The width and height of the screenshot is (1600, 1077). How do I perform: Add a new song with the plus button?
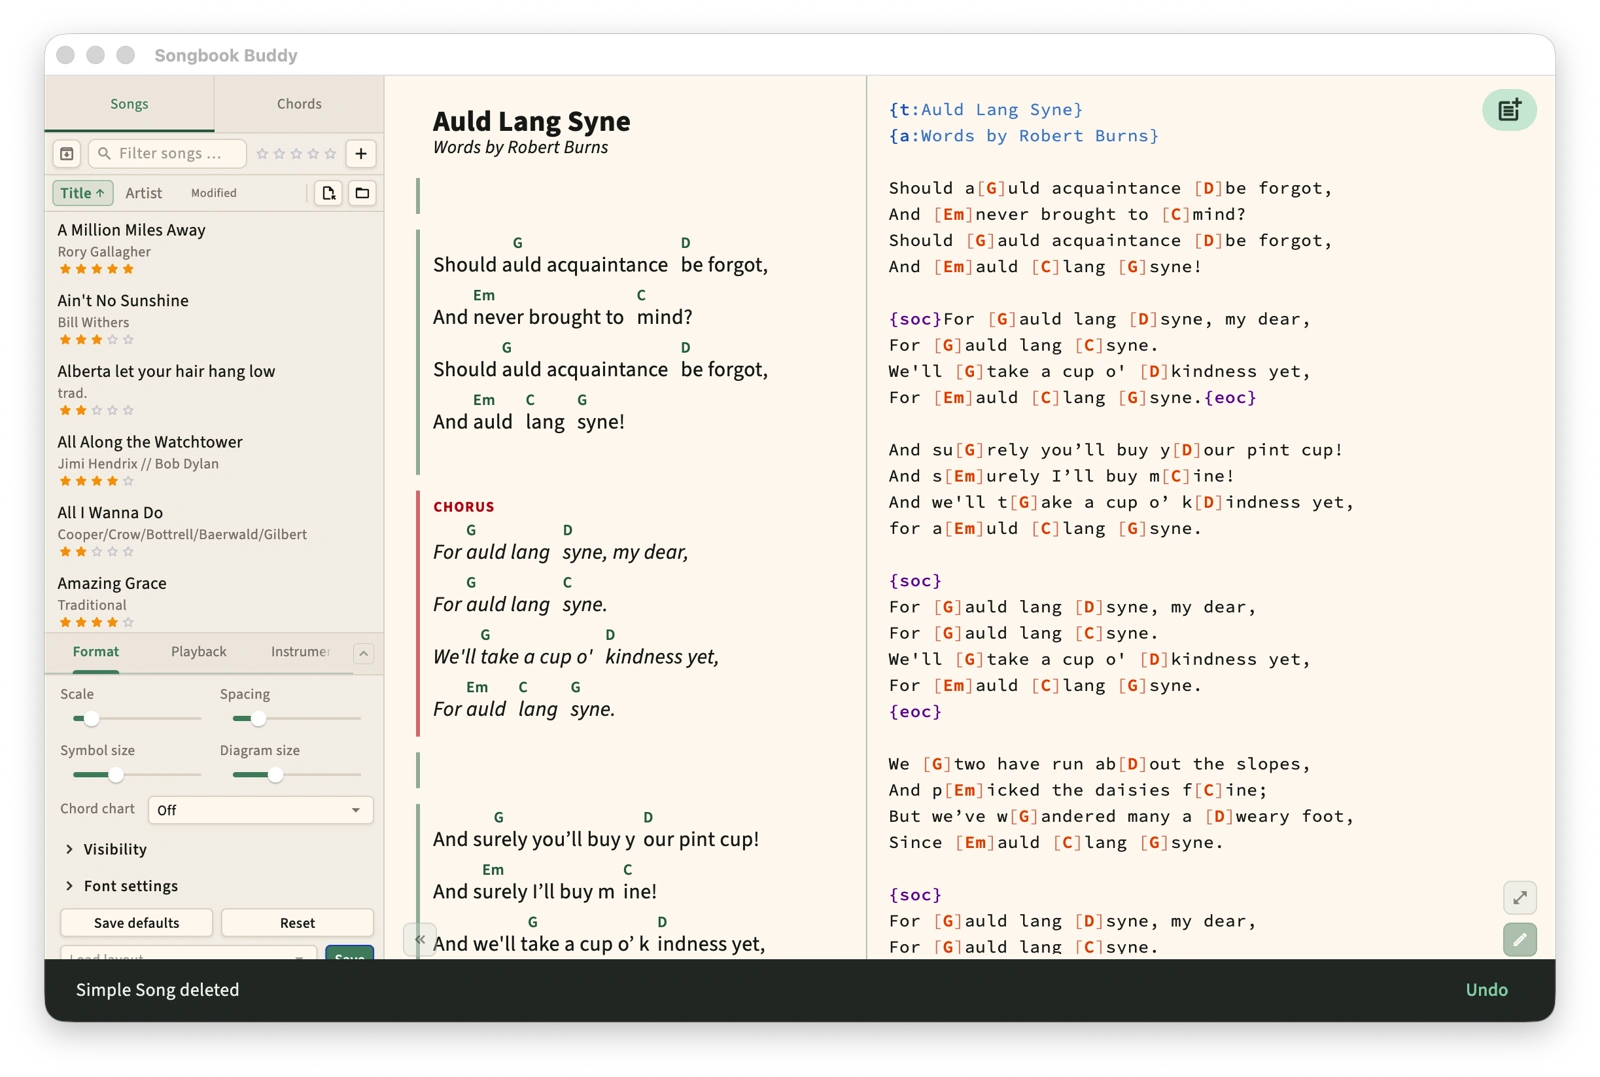tap(361, 153)
